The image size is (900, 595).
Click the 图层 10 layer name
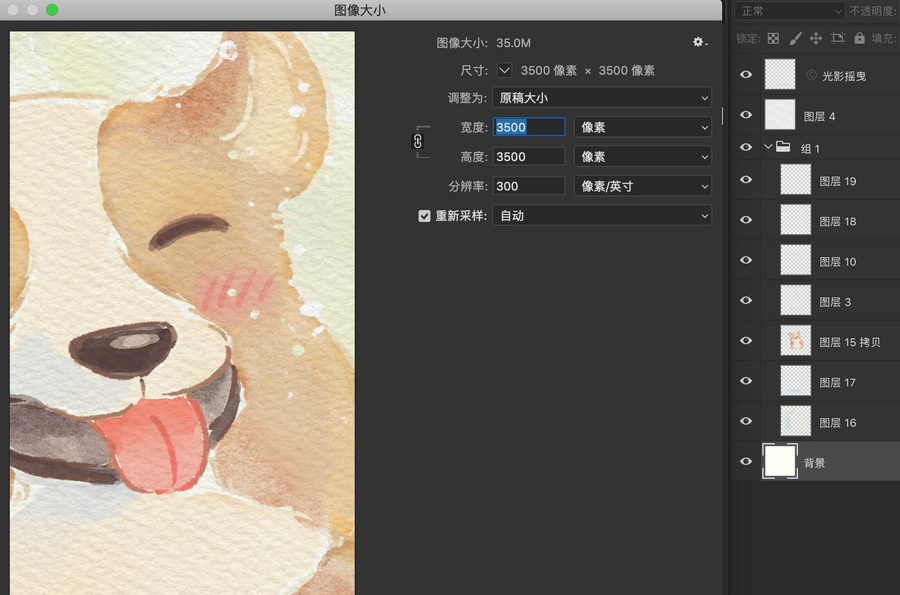point(837,262)
